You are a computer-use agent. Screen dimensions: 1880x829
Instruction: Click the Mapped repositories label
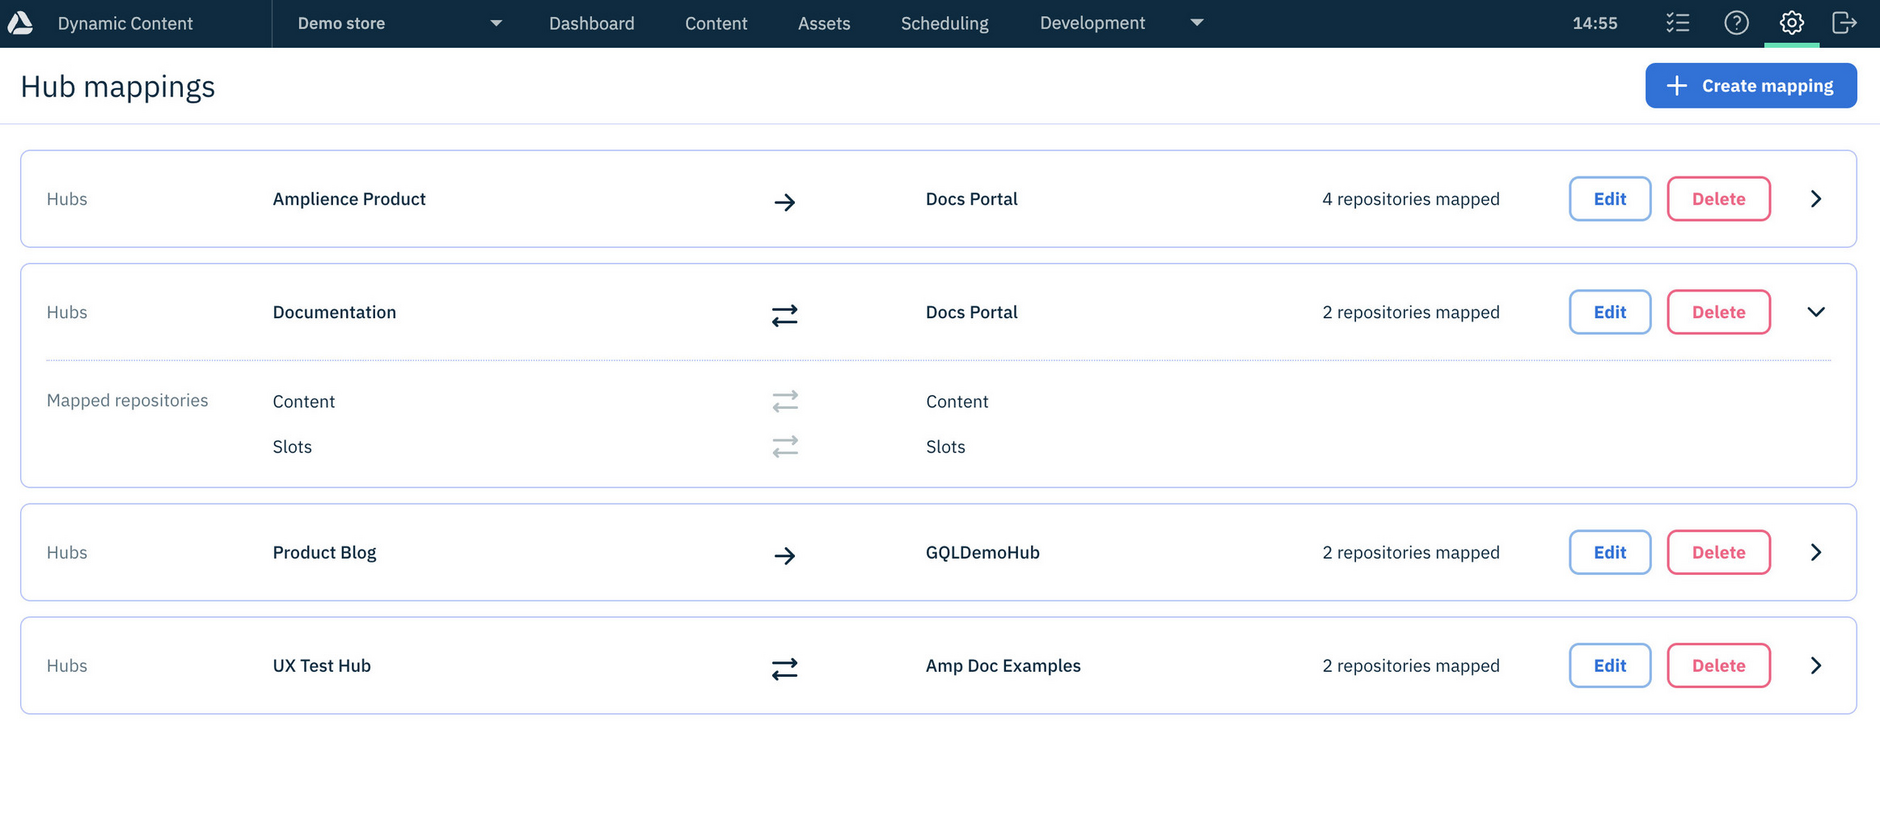coord(127,400)
